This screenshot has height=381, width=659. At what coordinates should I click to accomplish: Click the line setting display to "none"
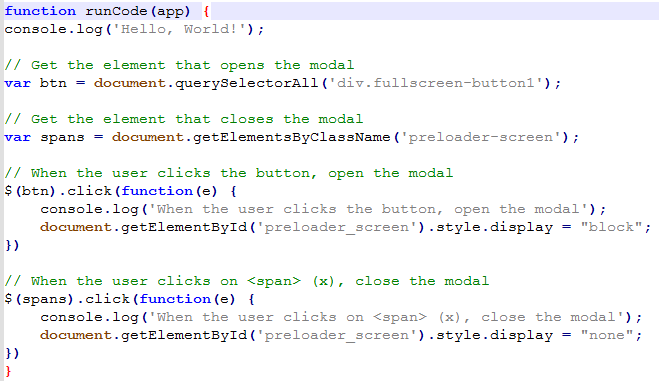(341, 335)
